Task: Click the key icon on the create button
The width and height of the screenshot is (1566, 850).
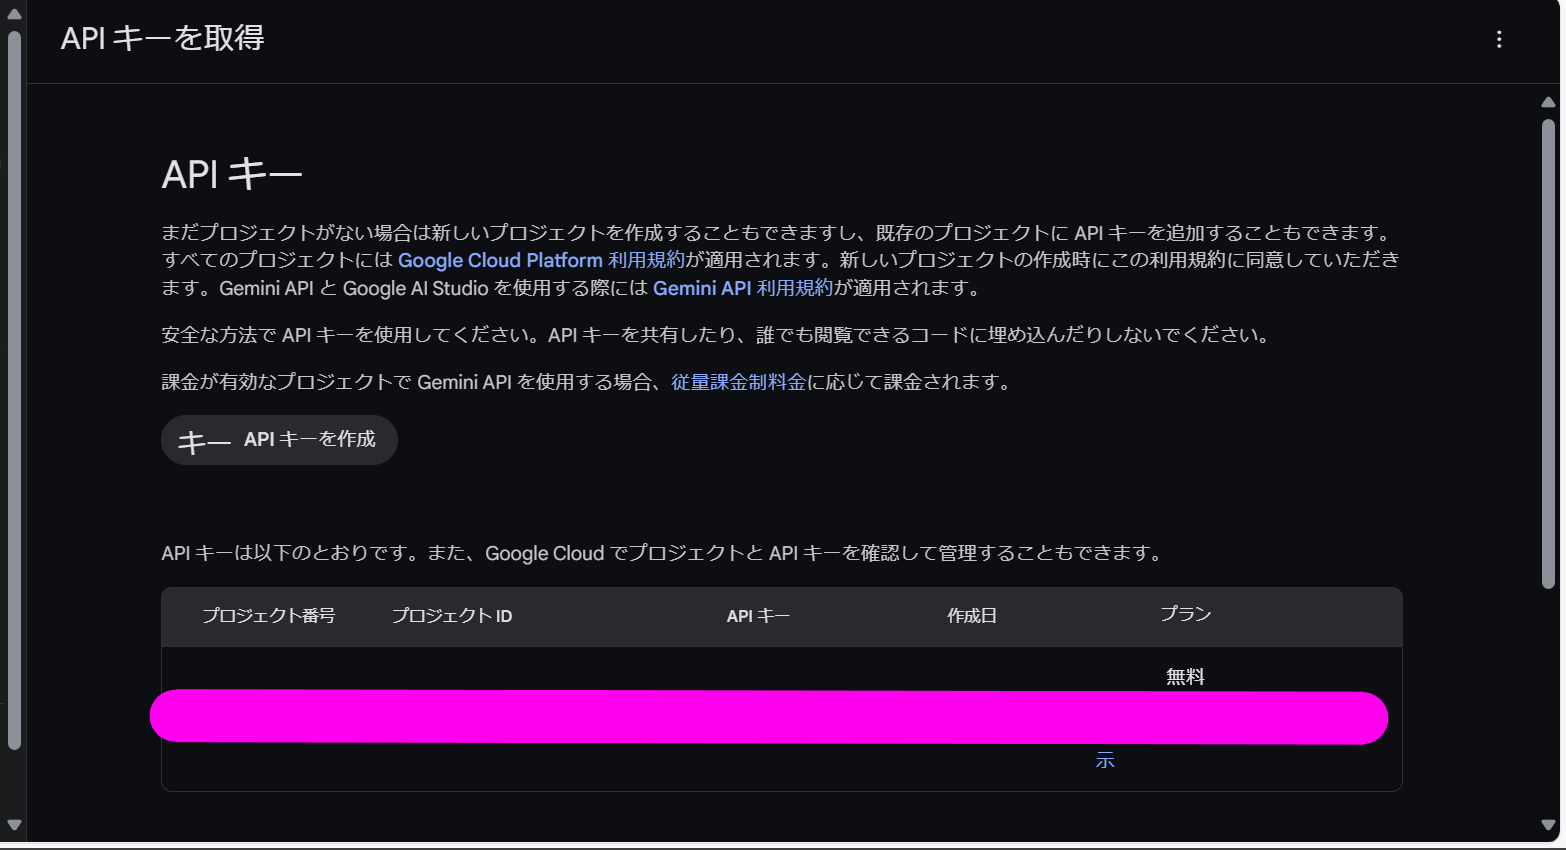Action: click(204, 441)
